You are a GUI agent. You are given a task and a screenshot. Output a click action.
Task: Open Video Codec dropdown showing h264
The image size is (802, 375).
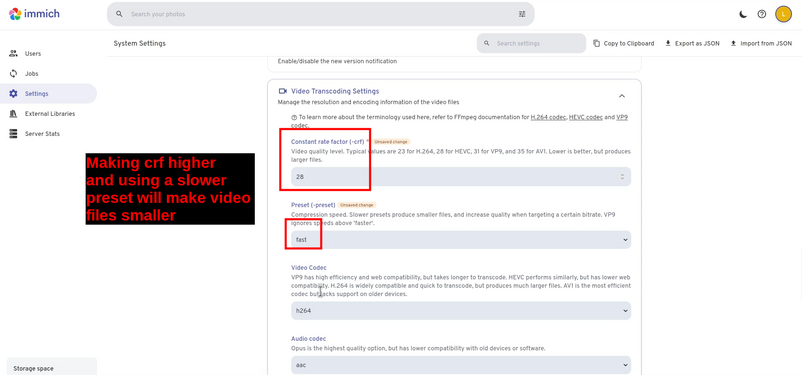(x=461, y=311)
